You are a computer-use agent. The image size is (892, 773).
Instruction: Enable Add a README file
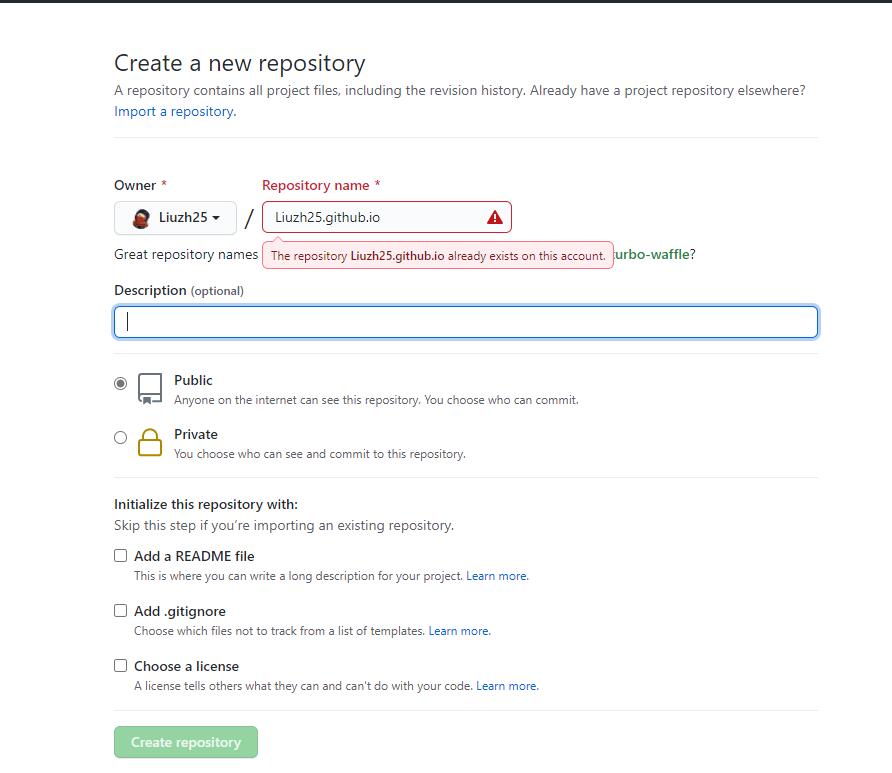click(x=120, y=555)
